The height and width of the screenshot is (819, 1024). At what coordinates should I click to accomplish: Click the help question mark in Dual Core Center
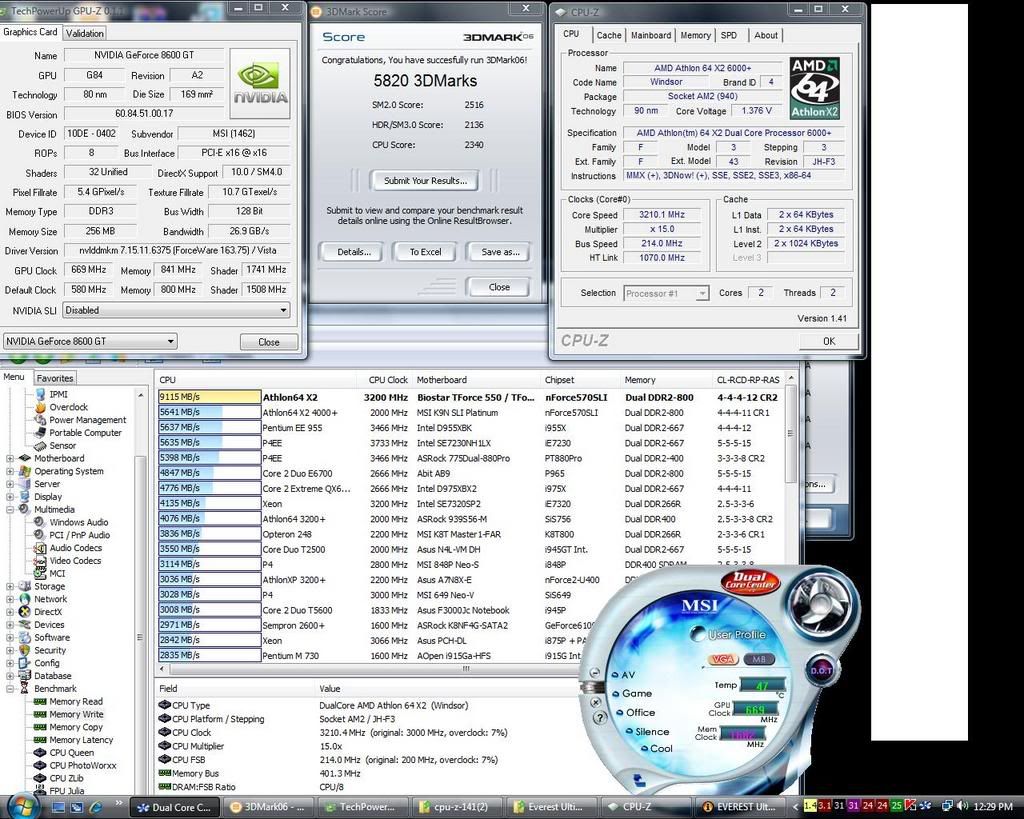point(599,718)
